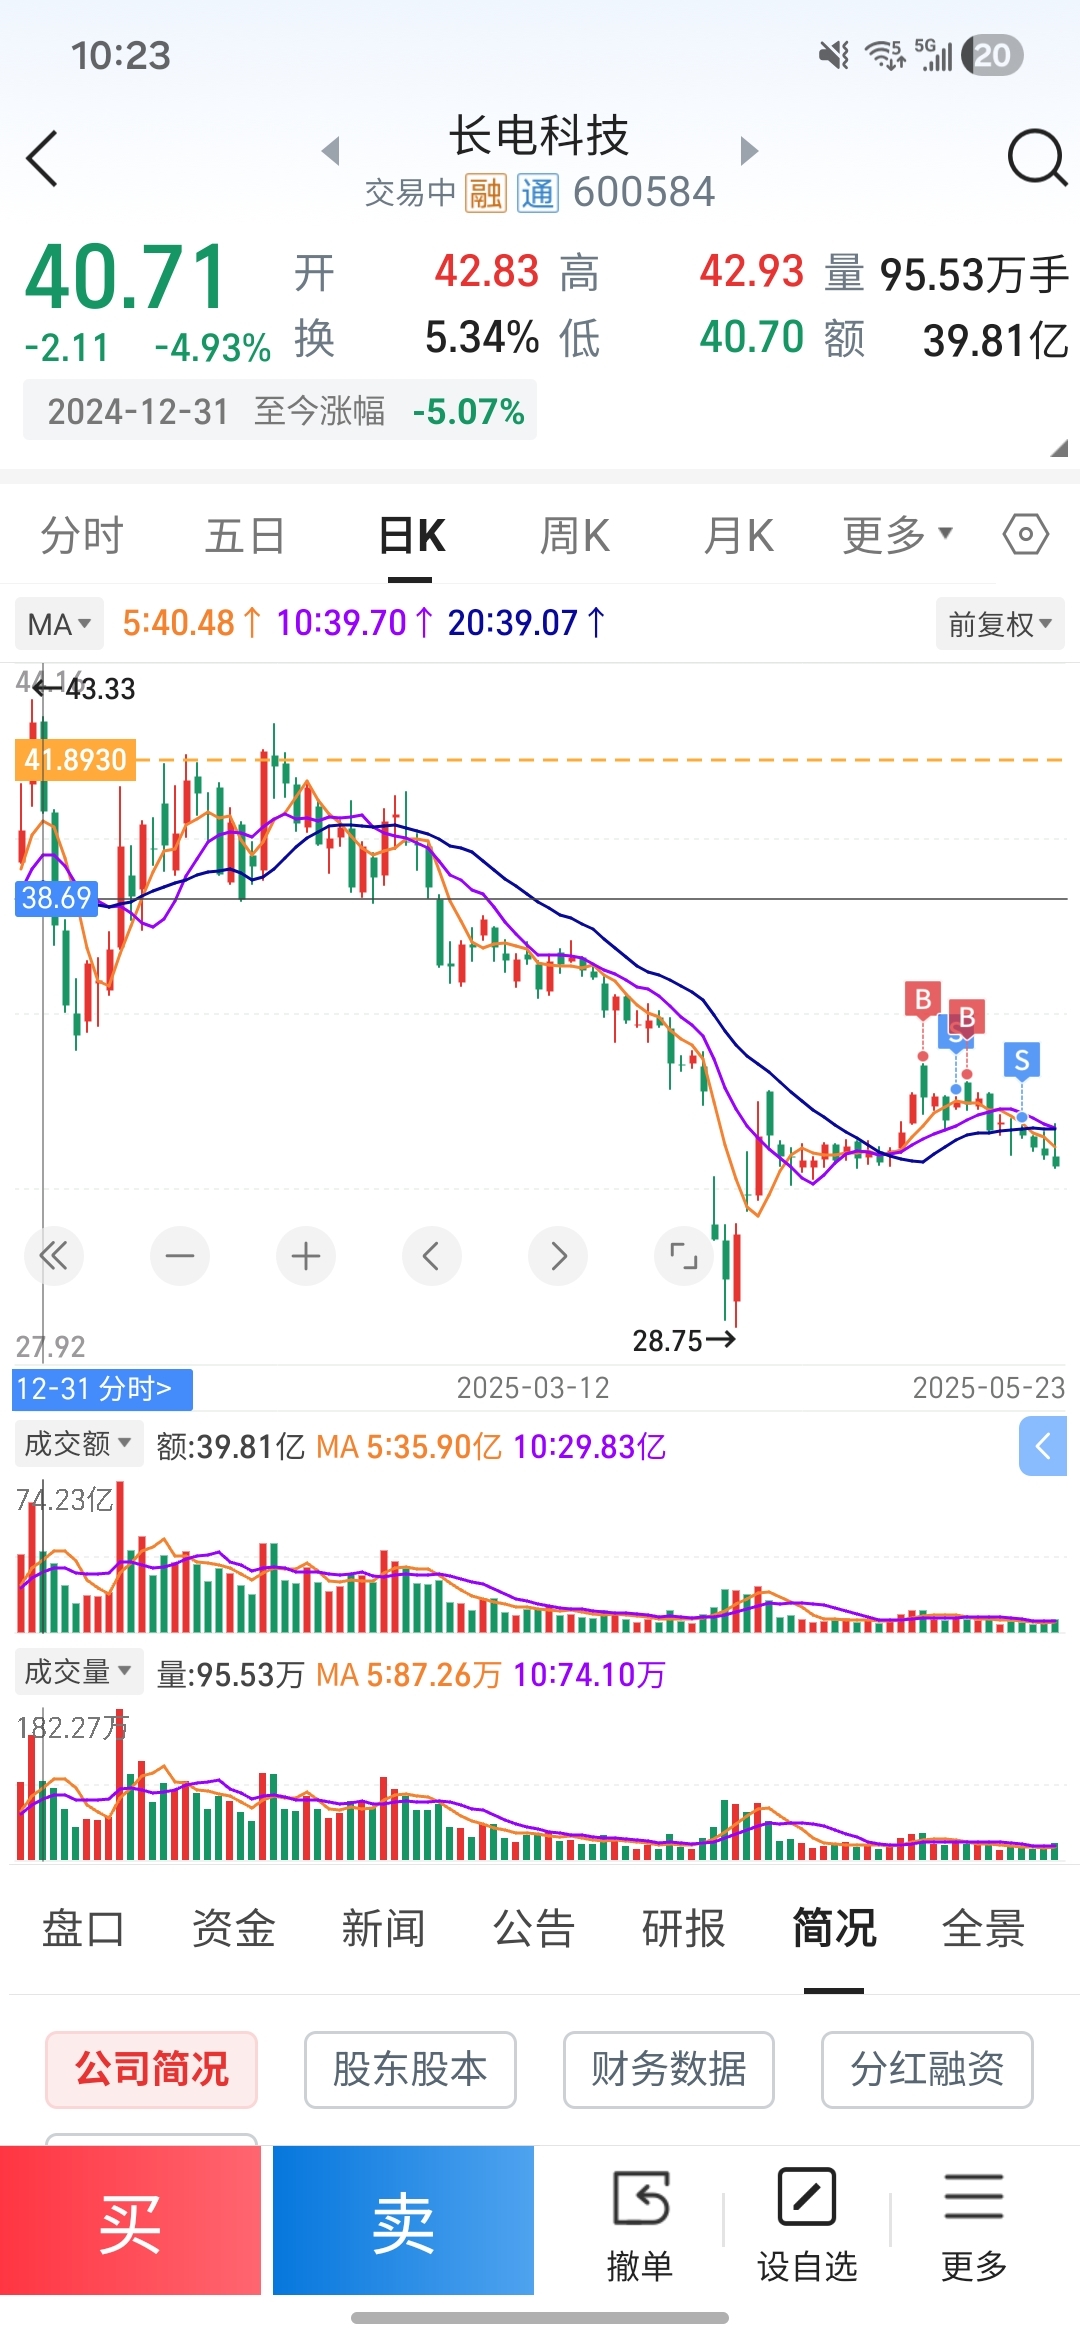Image resolution: width=1080 pixels, height=2340 pixels.
Task: Switch to 周K chart tab
Action: [575, 535]
